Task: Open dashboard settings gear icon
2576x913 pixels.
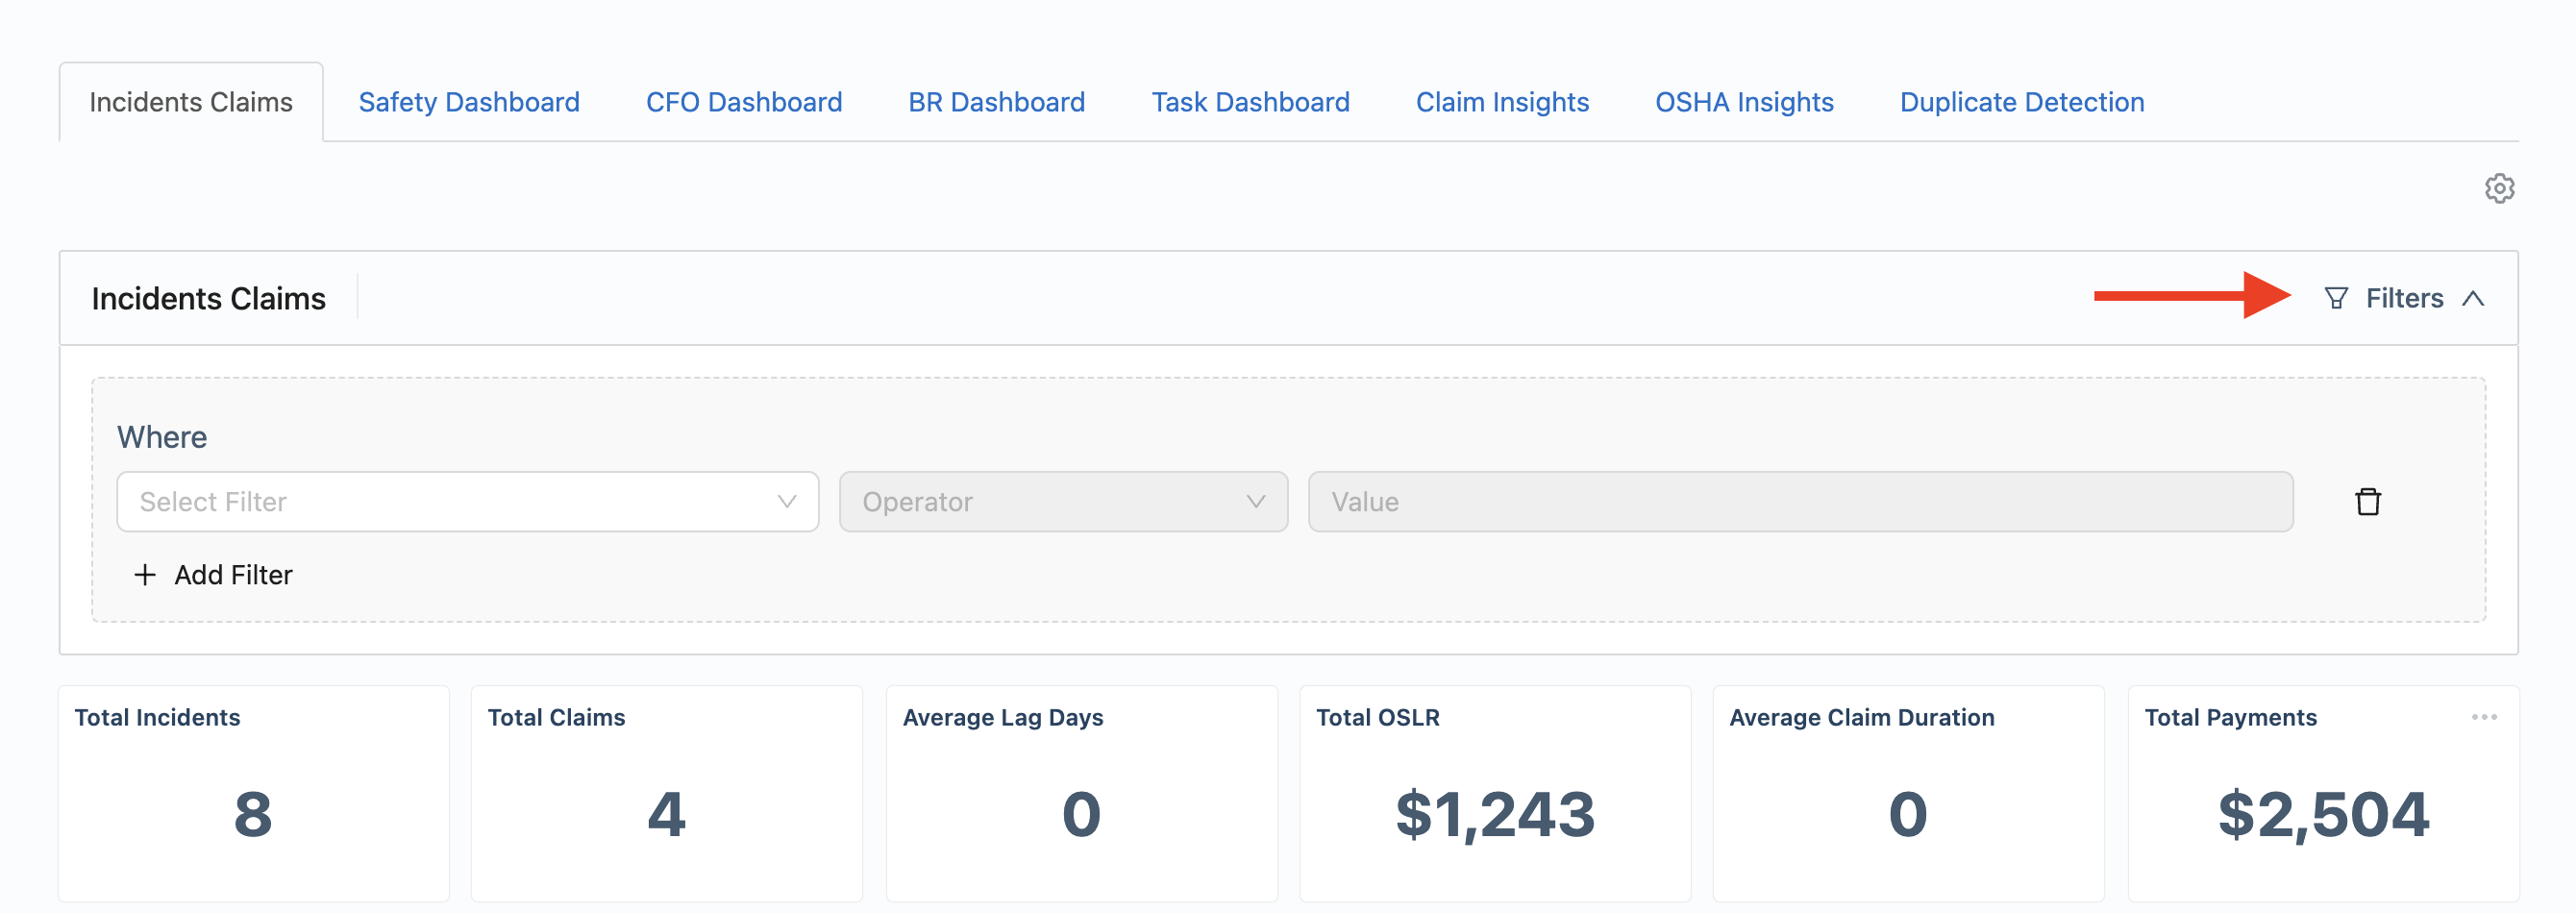Action: 2499,188
